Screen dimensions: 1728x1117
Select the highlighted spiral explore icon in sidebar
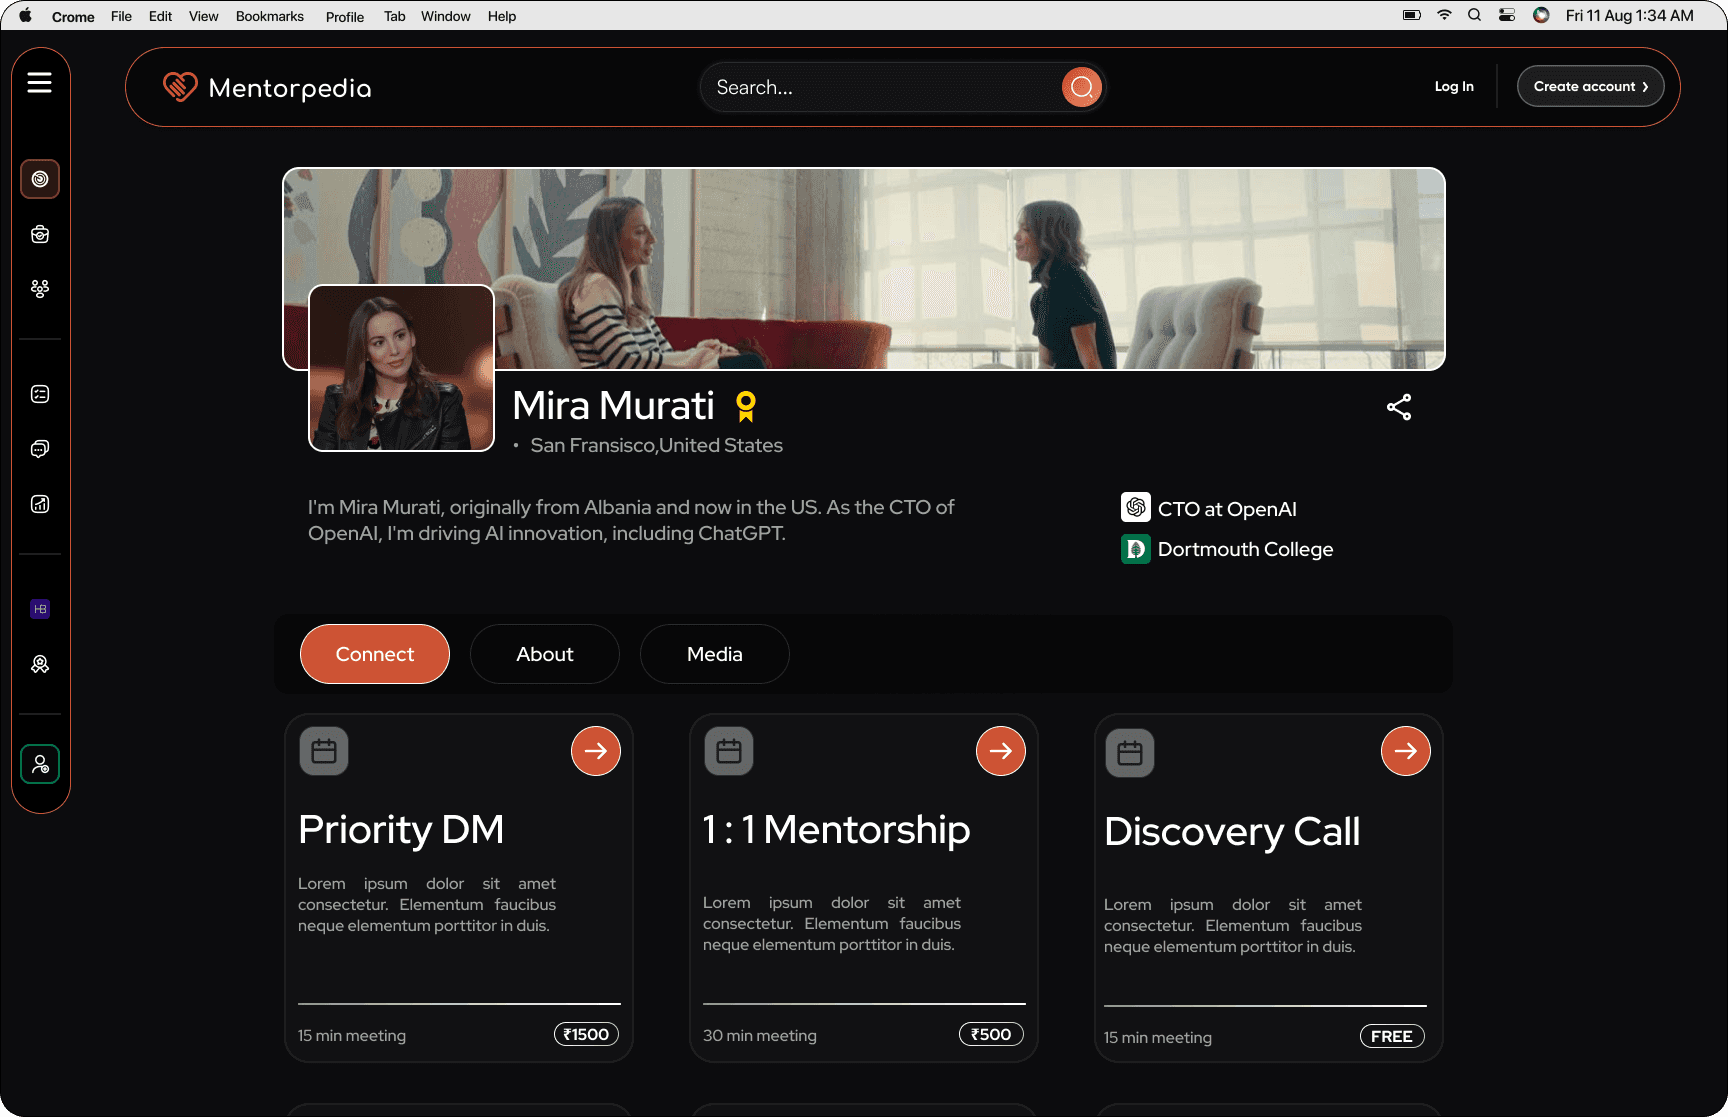point(40,179)
